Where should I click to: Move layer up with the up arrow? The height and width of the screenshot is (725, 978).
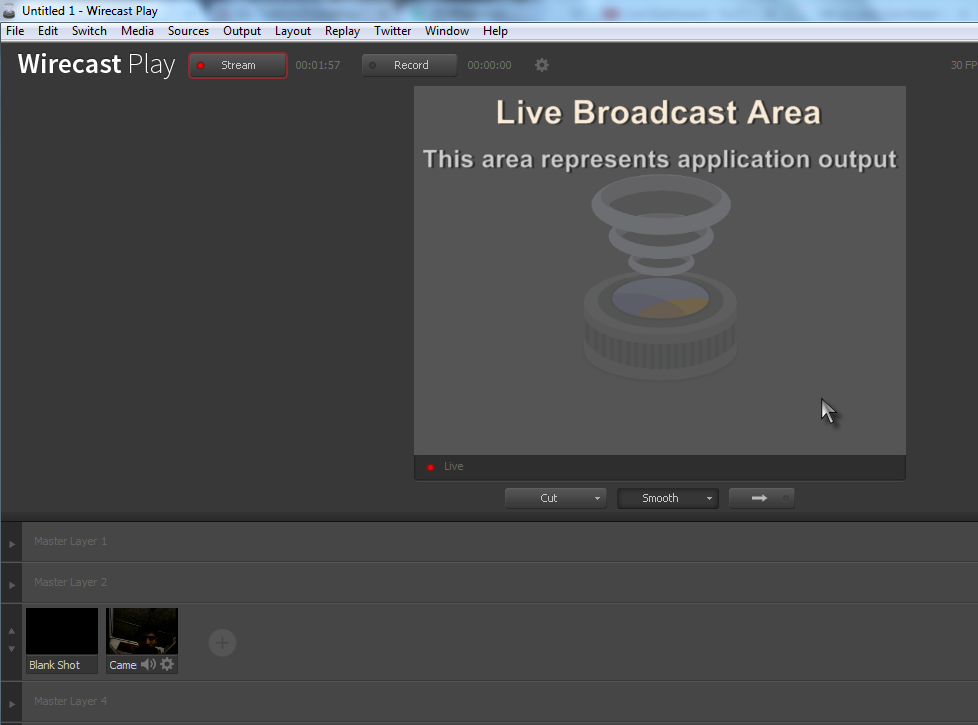tap(11, 631)
